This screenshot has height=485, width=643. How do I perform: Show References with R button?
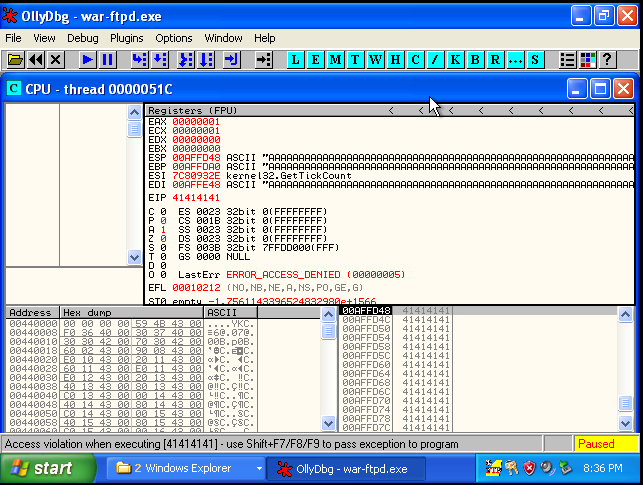(x=495, y=60)
